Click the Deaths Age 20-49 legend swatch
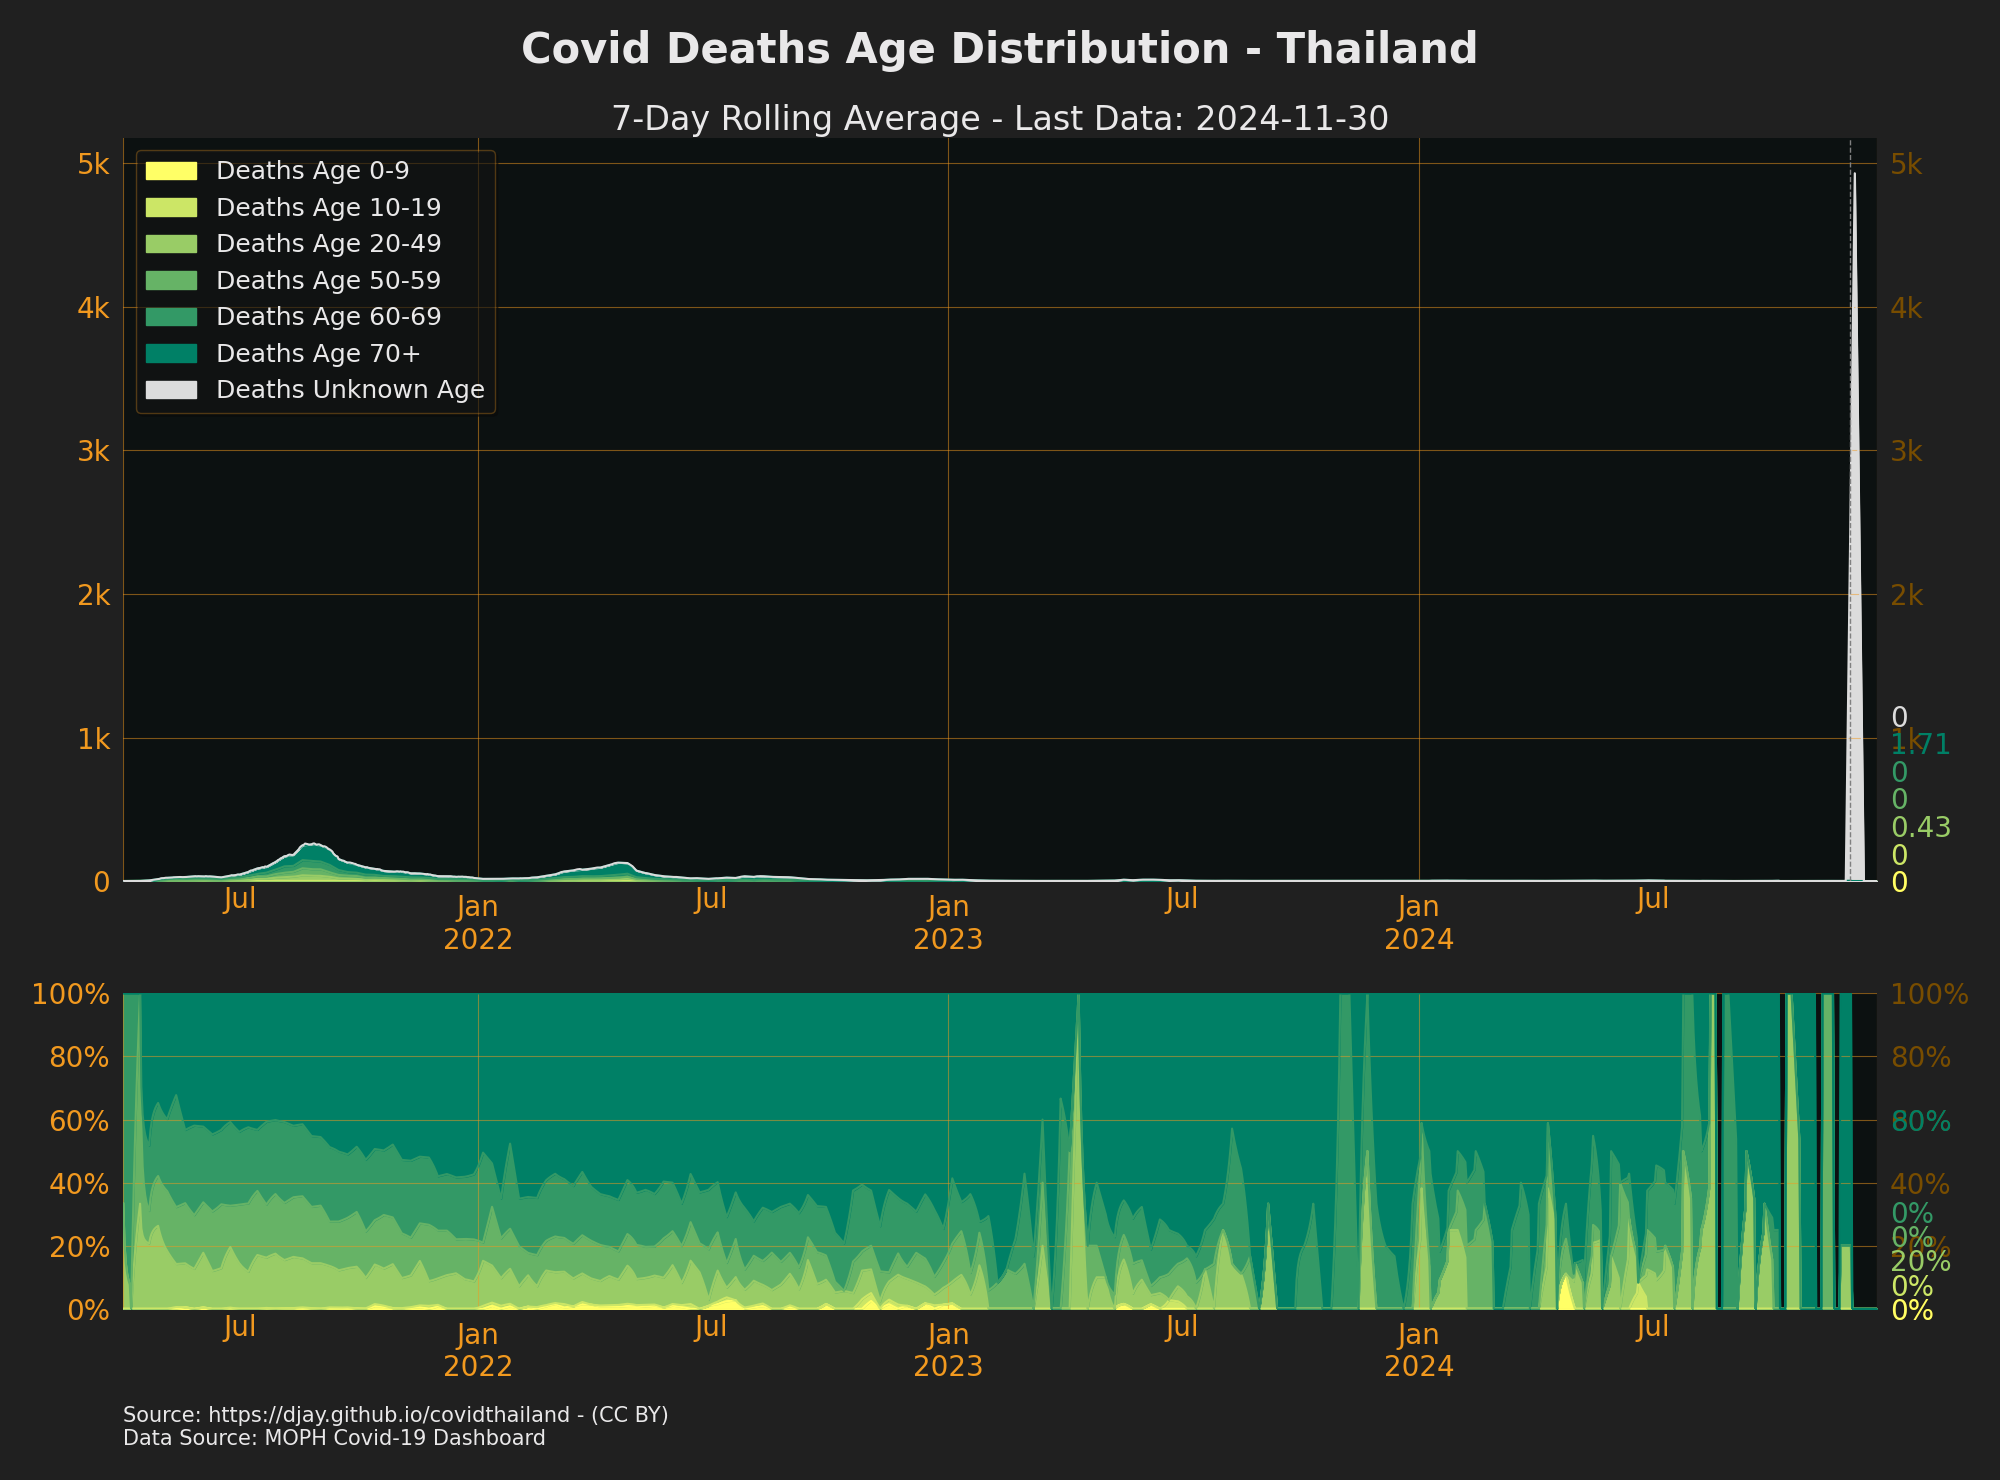This screenshot has height=1480, width=2000. coord(171,244)
